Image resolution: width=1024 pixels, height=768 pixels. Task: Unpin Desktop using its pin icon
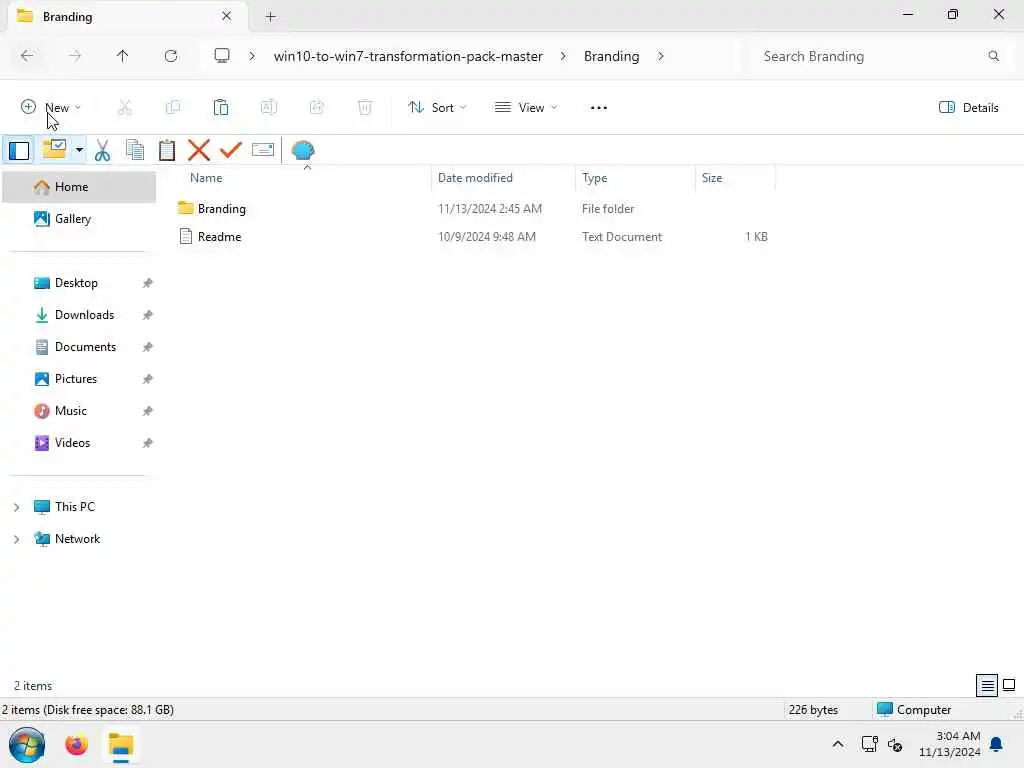[x=148, y=283]
